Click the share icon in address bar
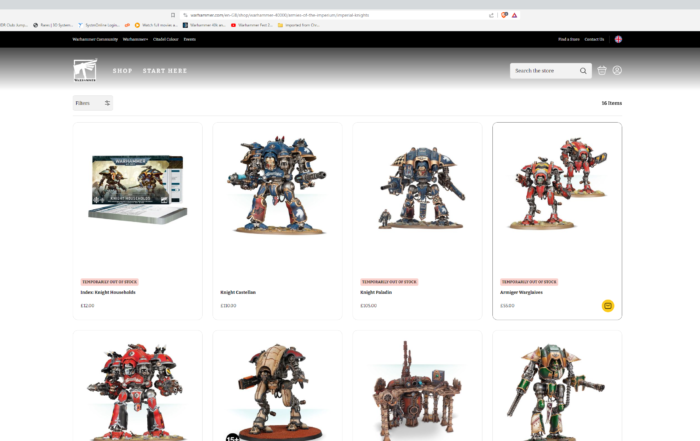Image resolution: width=700 pixels, height=441 pixels. pos(492,15)
